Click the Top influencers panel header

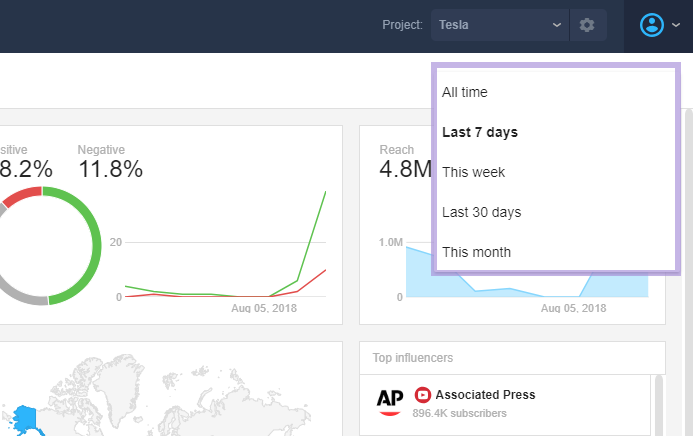point(512,358)
